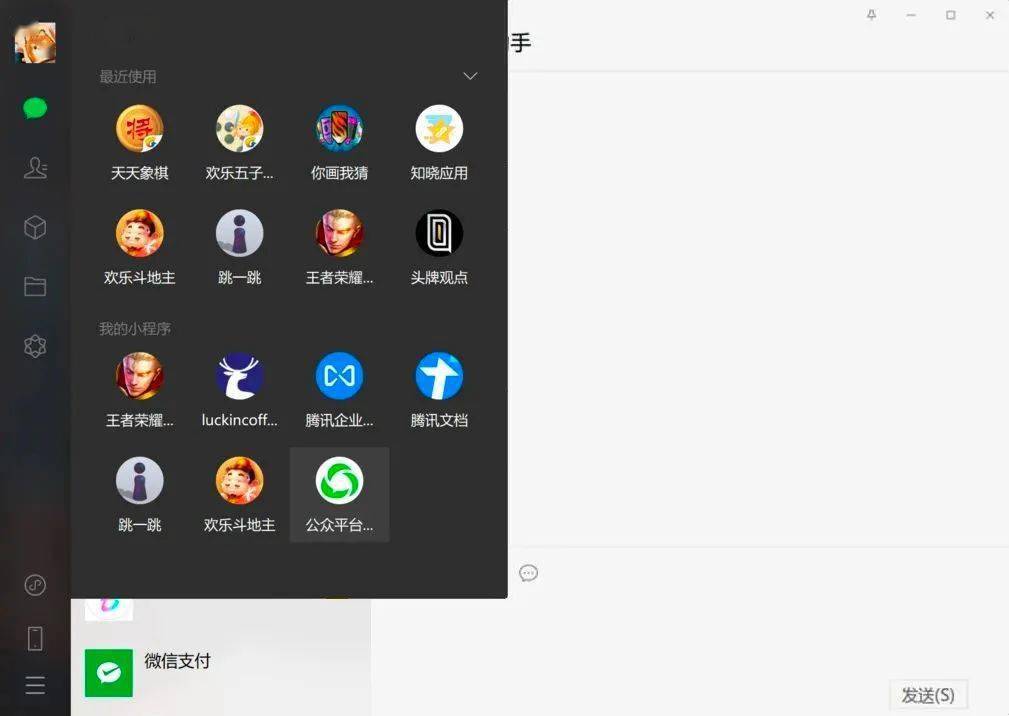
Task: Open the 微信支付 conversation
Action: [x=221, y=673]
